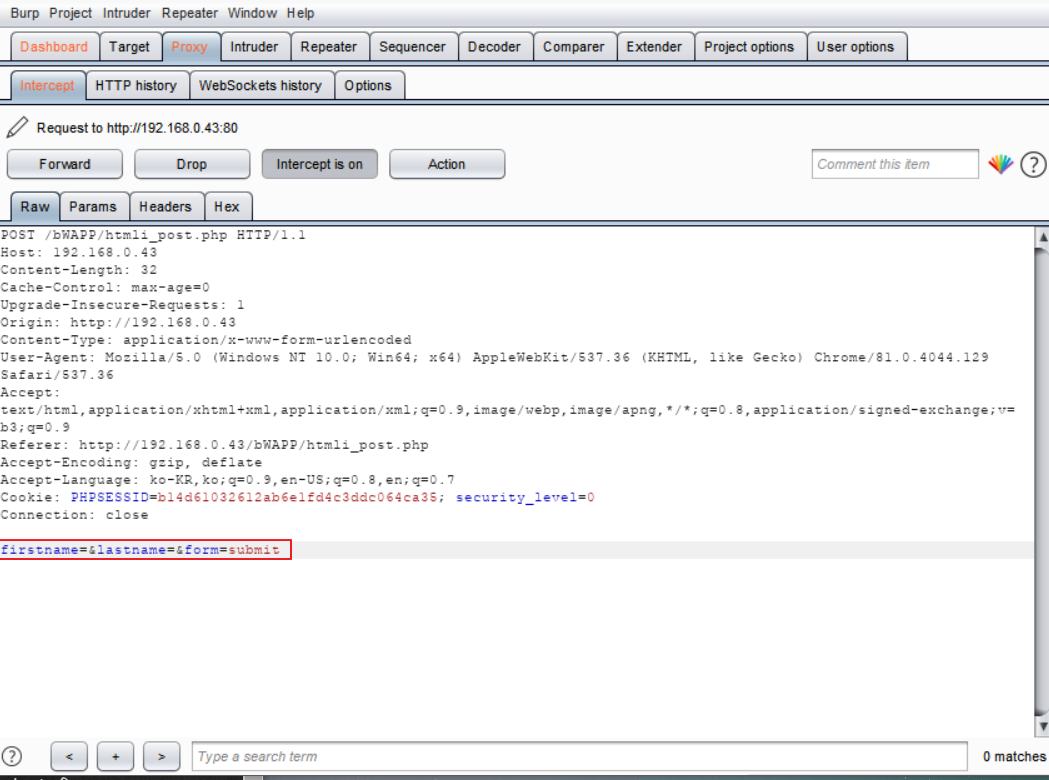The height and width of the screenshot is (780, 1049).
Task: Click the User-Agent header line
Action: click(x=494, y=366)
